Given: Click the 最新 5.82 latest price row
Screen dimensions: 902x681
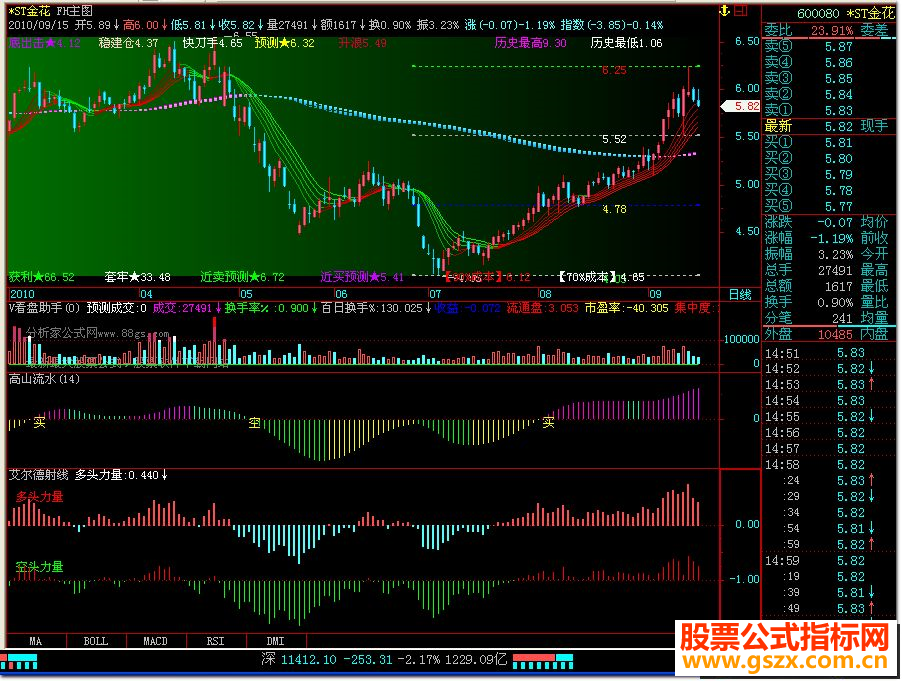Looking at the screenshot, I should 808,127.
